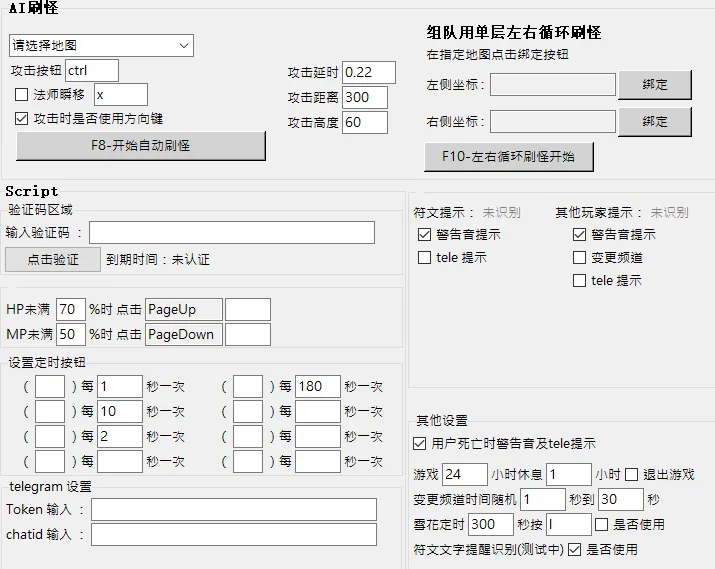Enable tele 提示 under 符文提示
The image size is (715, 569).
pyautogui.click(x=425, y=258)
